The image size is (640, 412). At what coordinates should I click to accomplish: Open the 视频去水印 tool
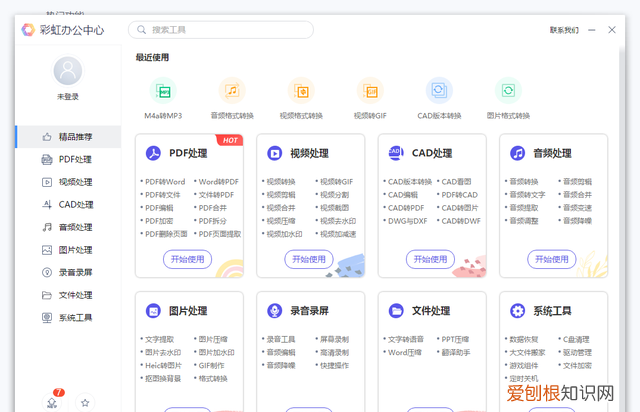[338, 221]
